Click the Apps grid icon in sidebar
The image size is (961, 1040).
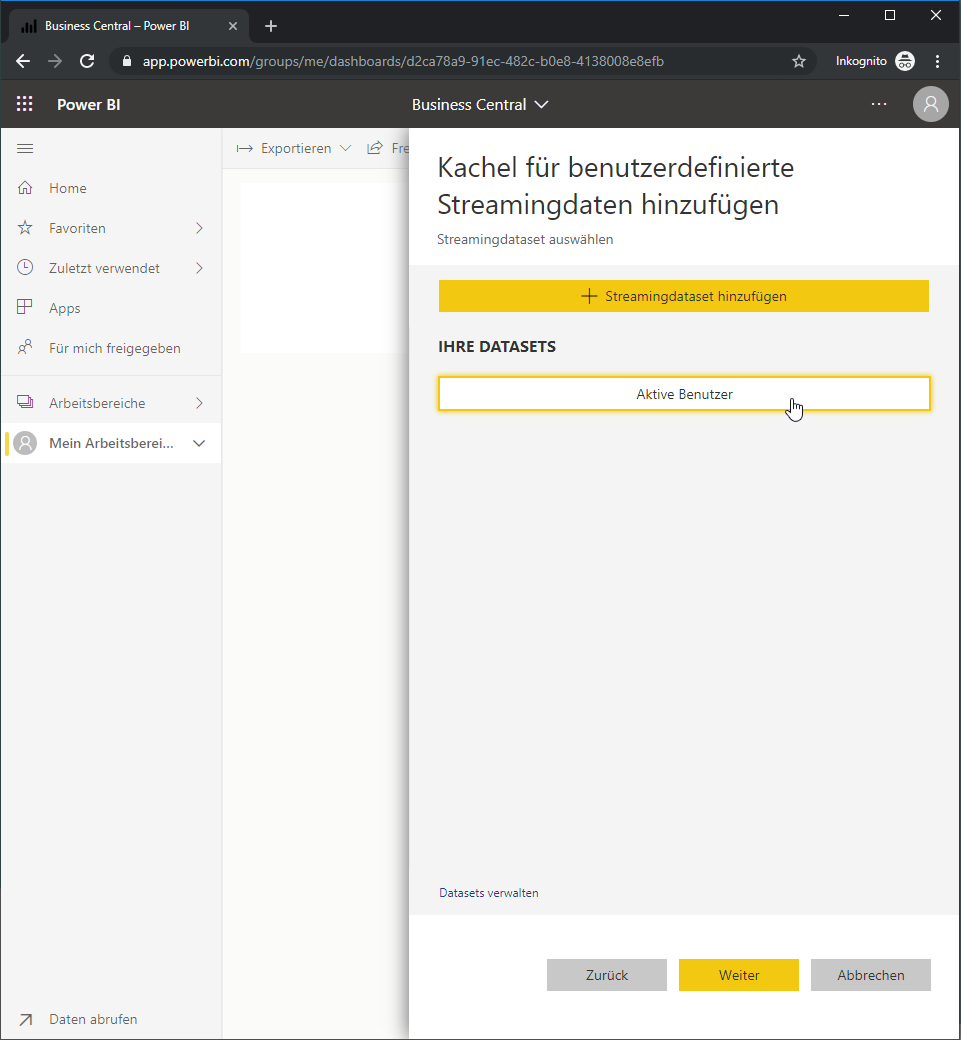25,308
